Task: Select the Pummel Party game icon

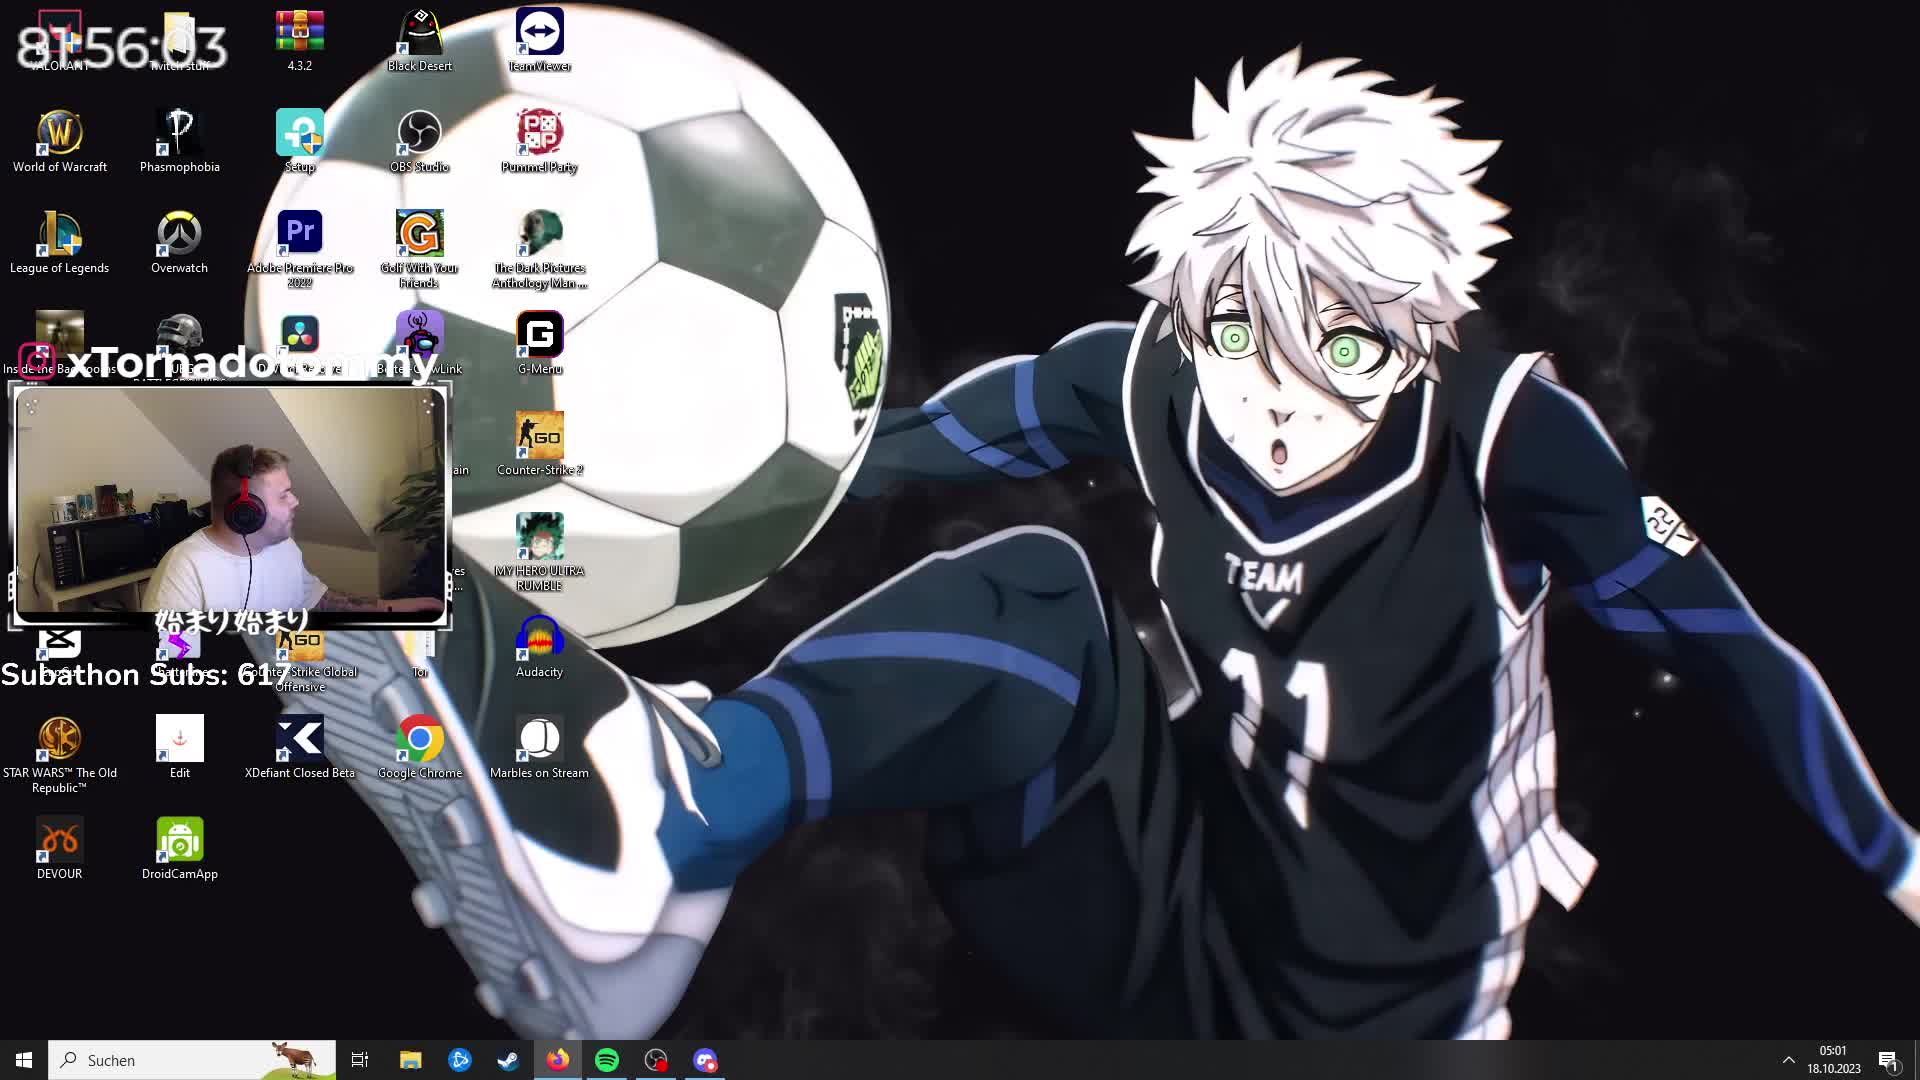Action: pos(540,142)
